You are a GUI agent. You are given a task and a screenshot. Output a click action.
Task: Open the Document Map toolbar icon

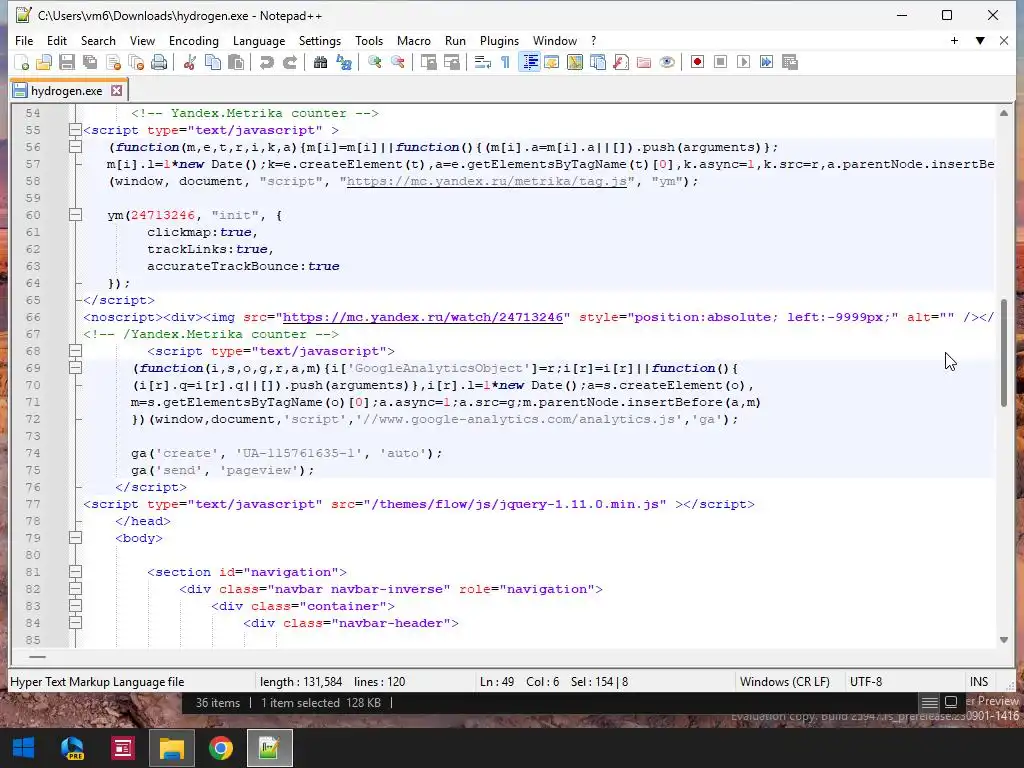(575, 62)
